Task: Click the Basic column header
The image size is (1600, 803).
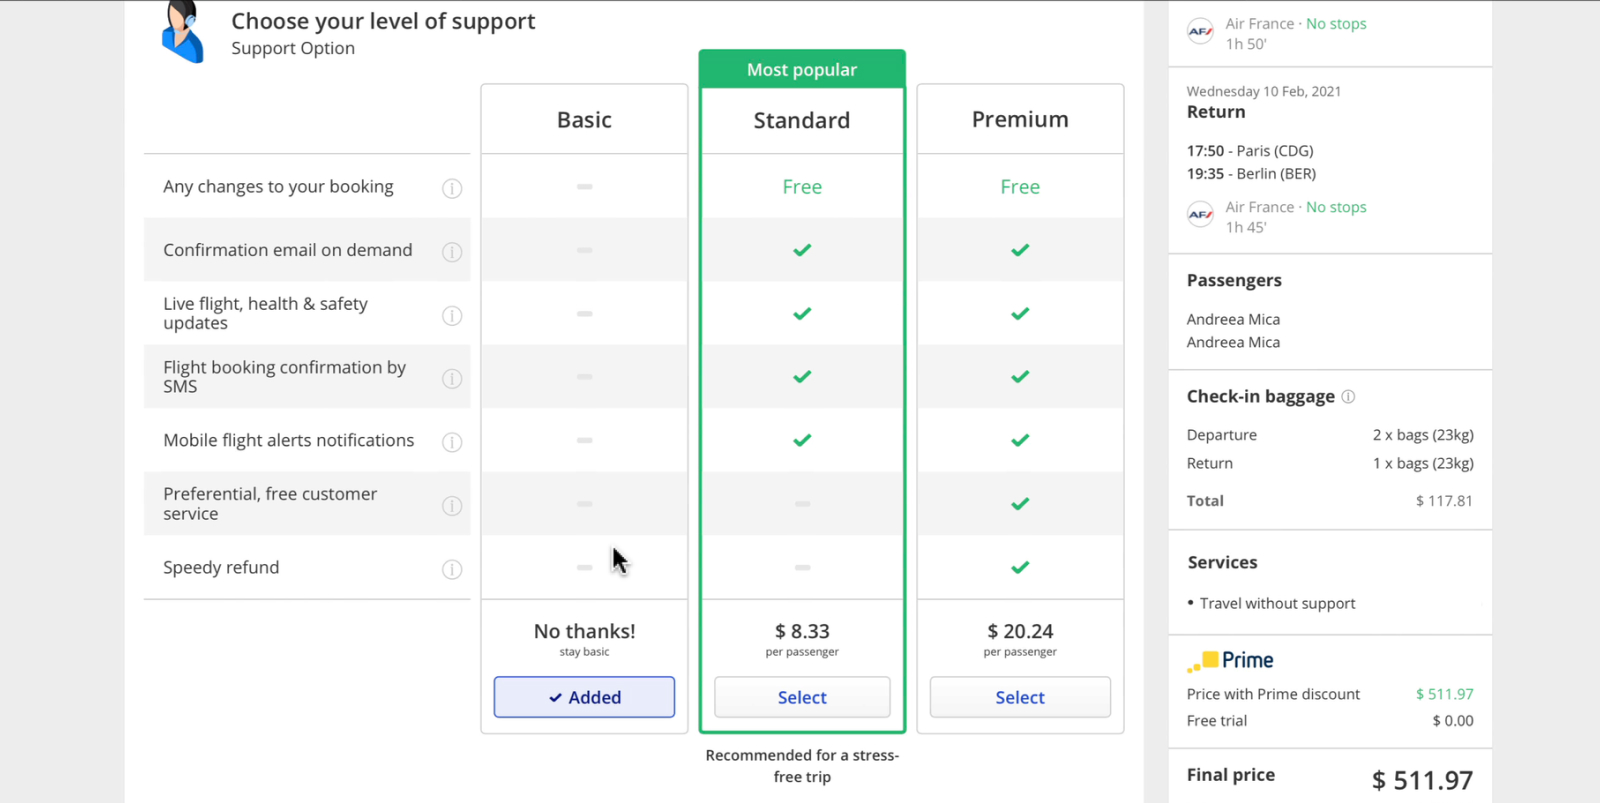Action: click(584, 120)
